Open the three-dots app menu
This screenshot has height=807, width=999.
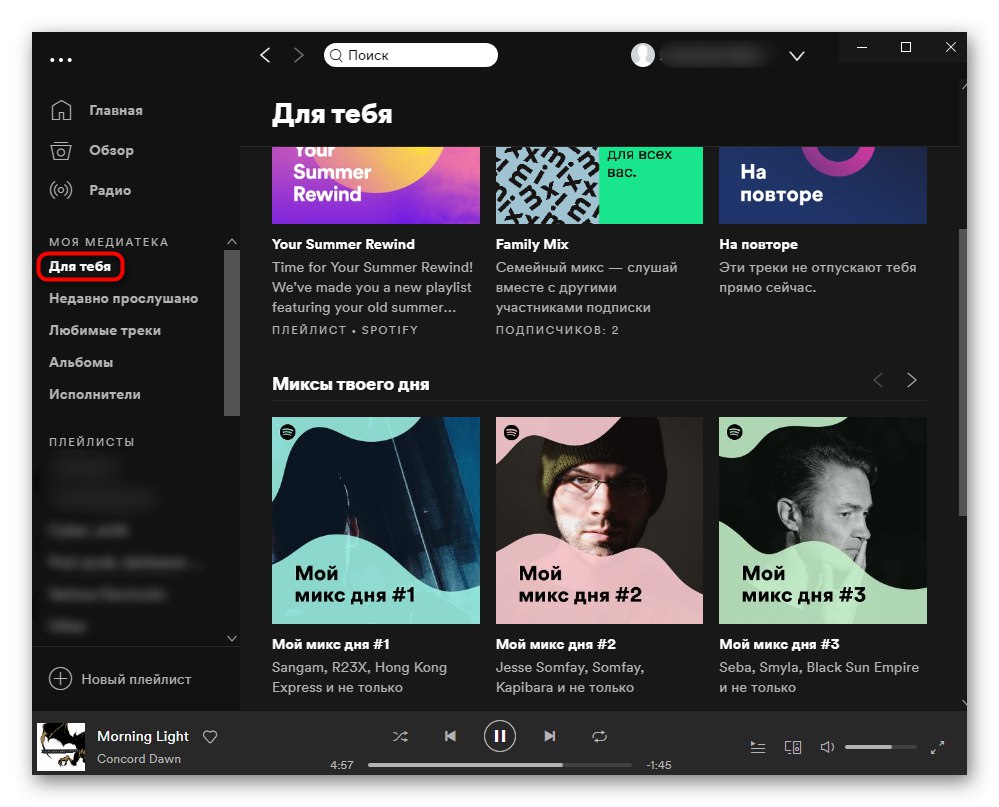[61, 60]
